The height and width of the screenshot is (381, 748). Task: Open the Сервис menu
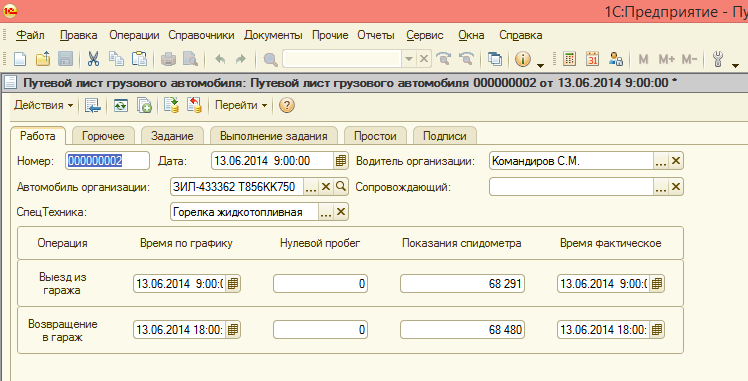[x=425, y=35]
